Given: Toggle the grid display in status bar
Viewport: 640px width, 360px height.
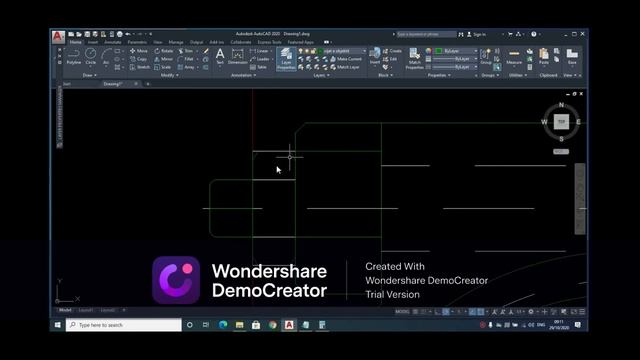Looking at the screenshot, I should [x=415, y=312].
